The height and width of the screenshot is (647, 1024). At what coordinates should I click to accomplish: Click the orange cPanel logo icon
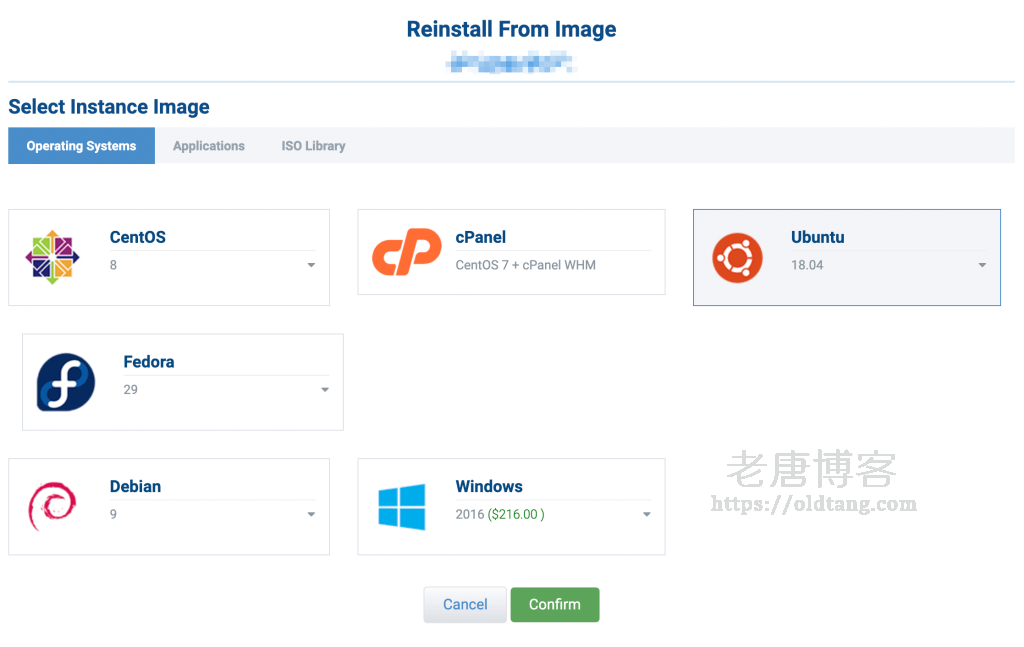[x=406, y=252]
